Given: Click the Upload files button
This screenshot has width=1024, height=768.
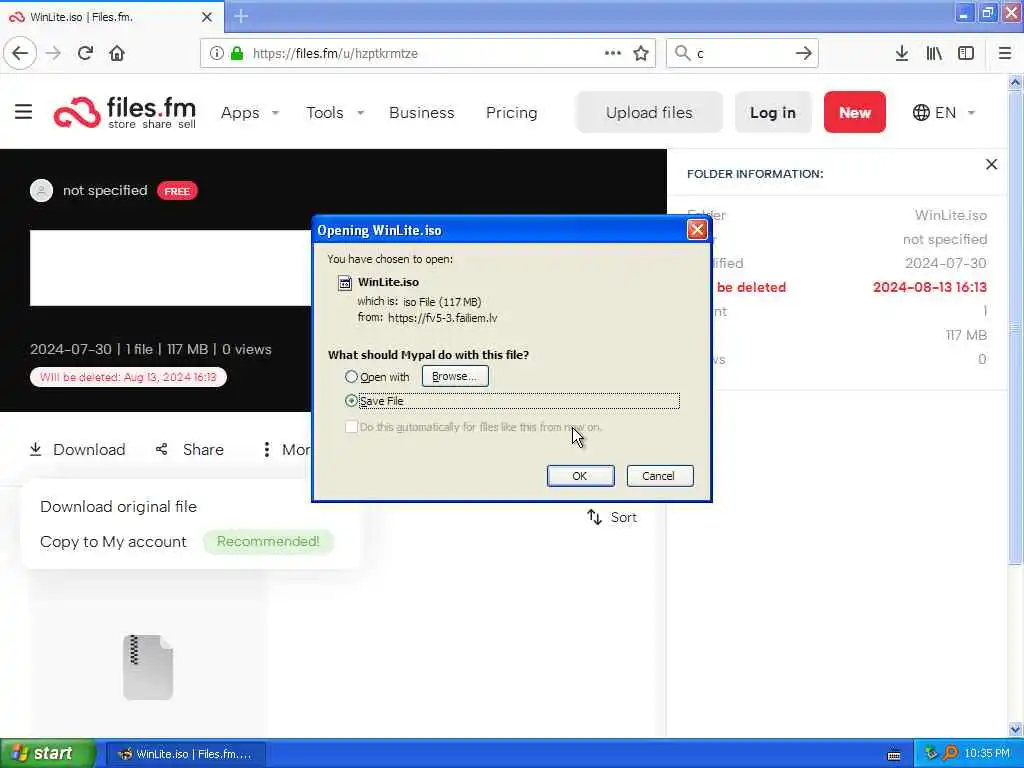Looking at the screenshot, I should [x=649, y=112].
